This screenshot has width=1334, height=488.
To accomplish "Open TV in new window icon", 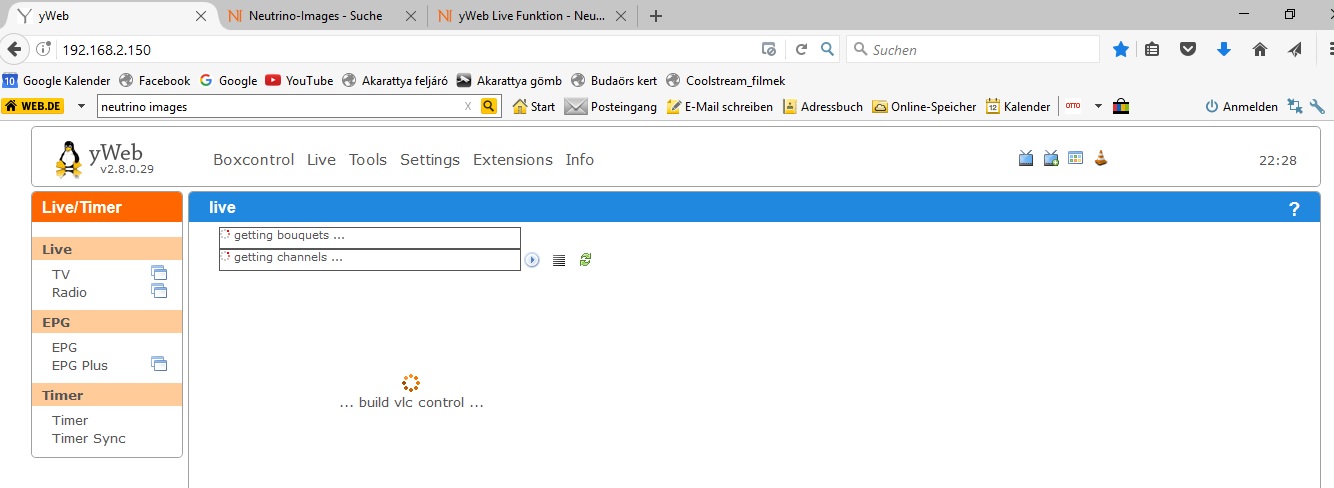I will pyautogui.click(x=159, y=273).
